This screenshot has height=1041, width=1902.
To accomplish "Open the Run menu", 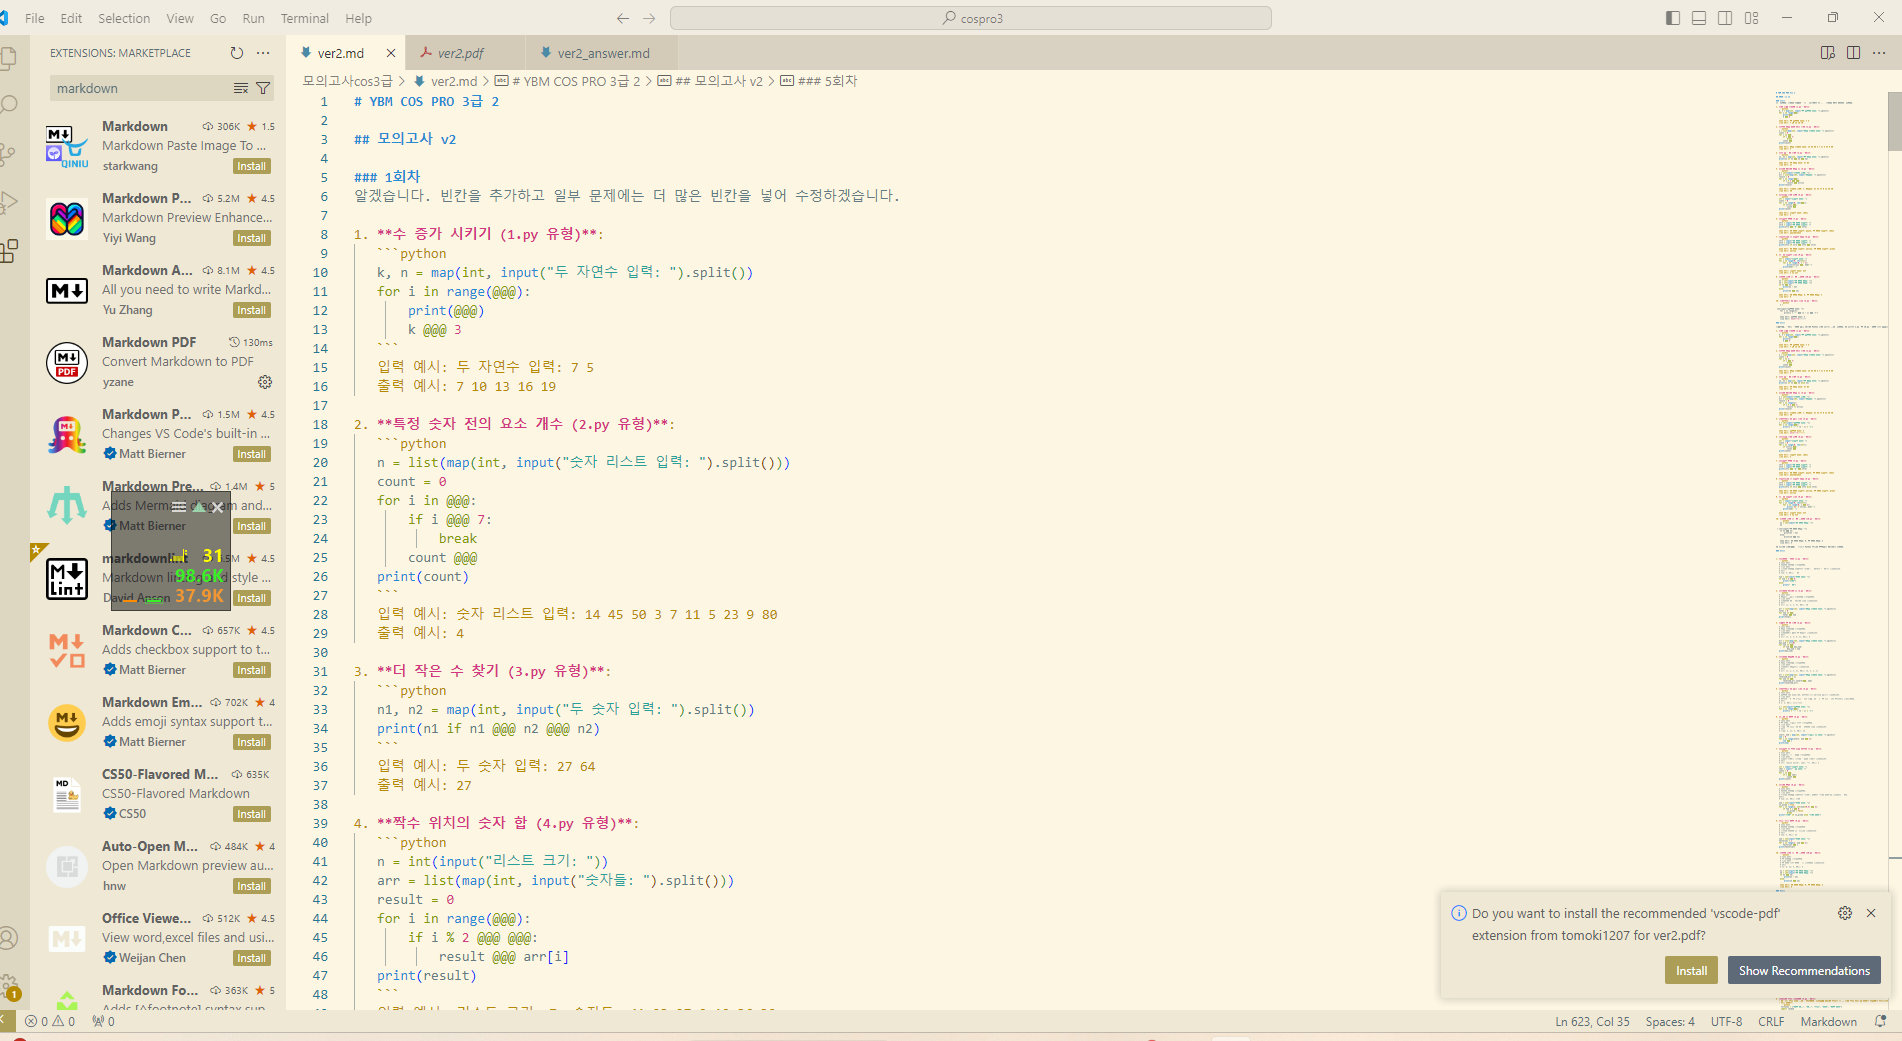I will (x=253, y=18).
